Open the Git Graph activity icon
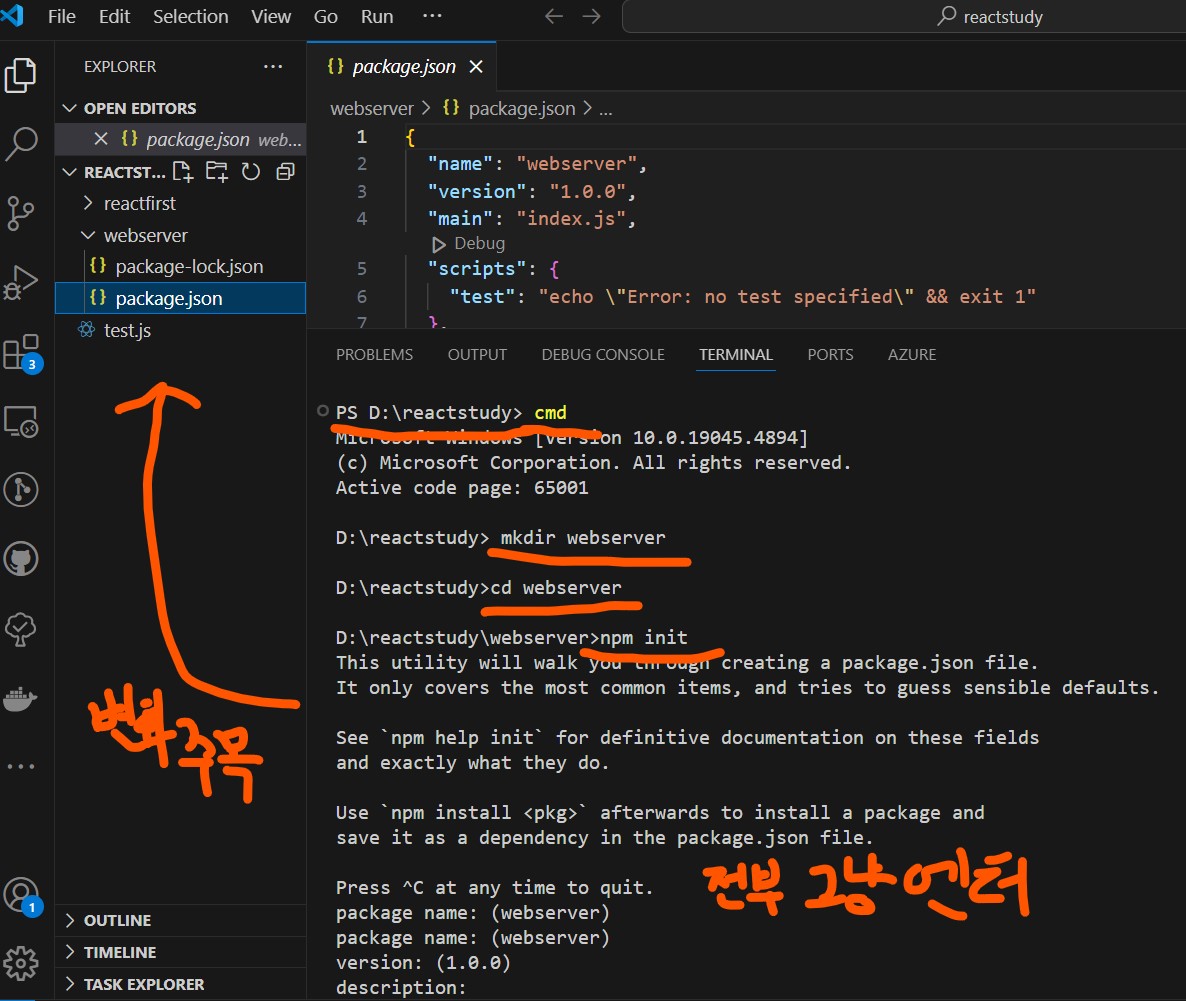The width and height of the screenshot is (1186, 1001). (20, 490)
